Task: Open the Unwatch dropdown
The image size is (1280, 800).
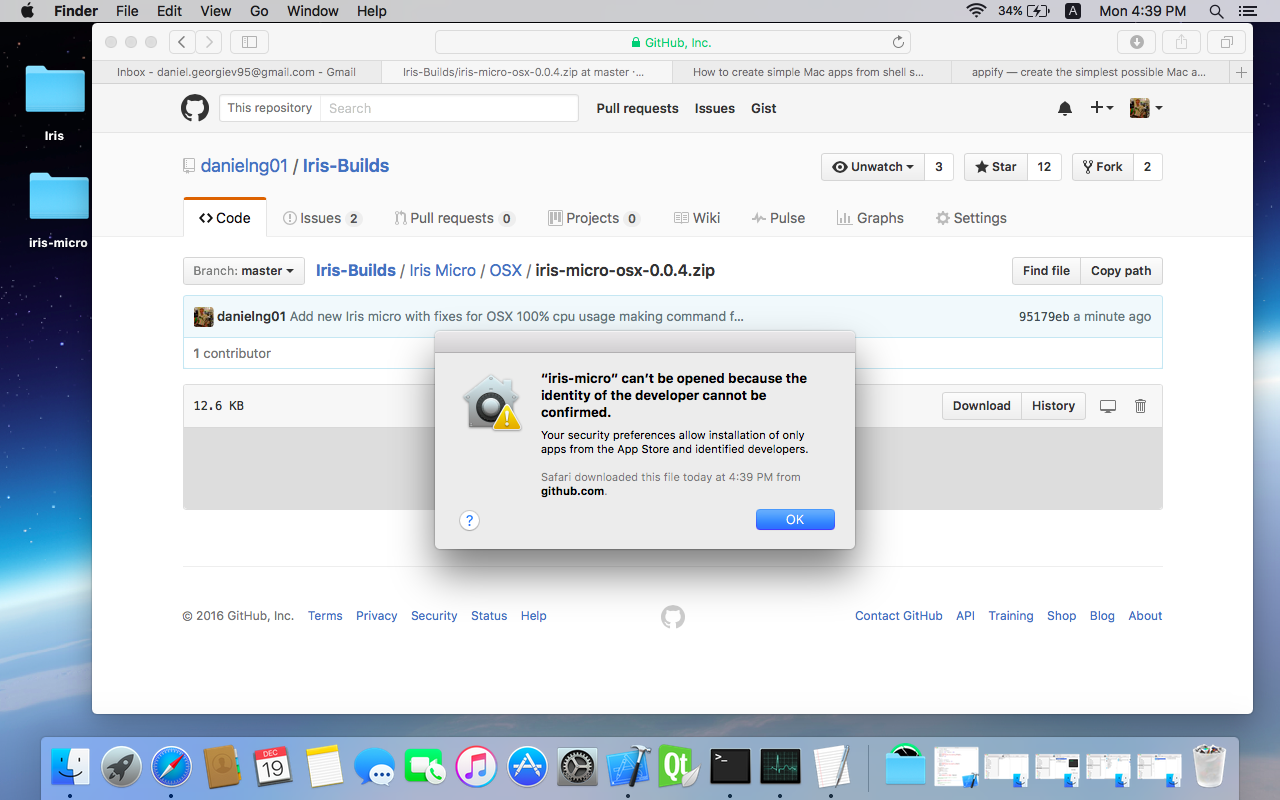Action: click(x=873, y=167)
